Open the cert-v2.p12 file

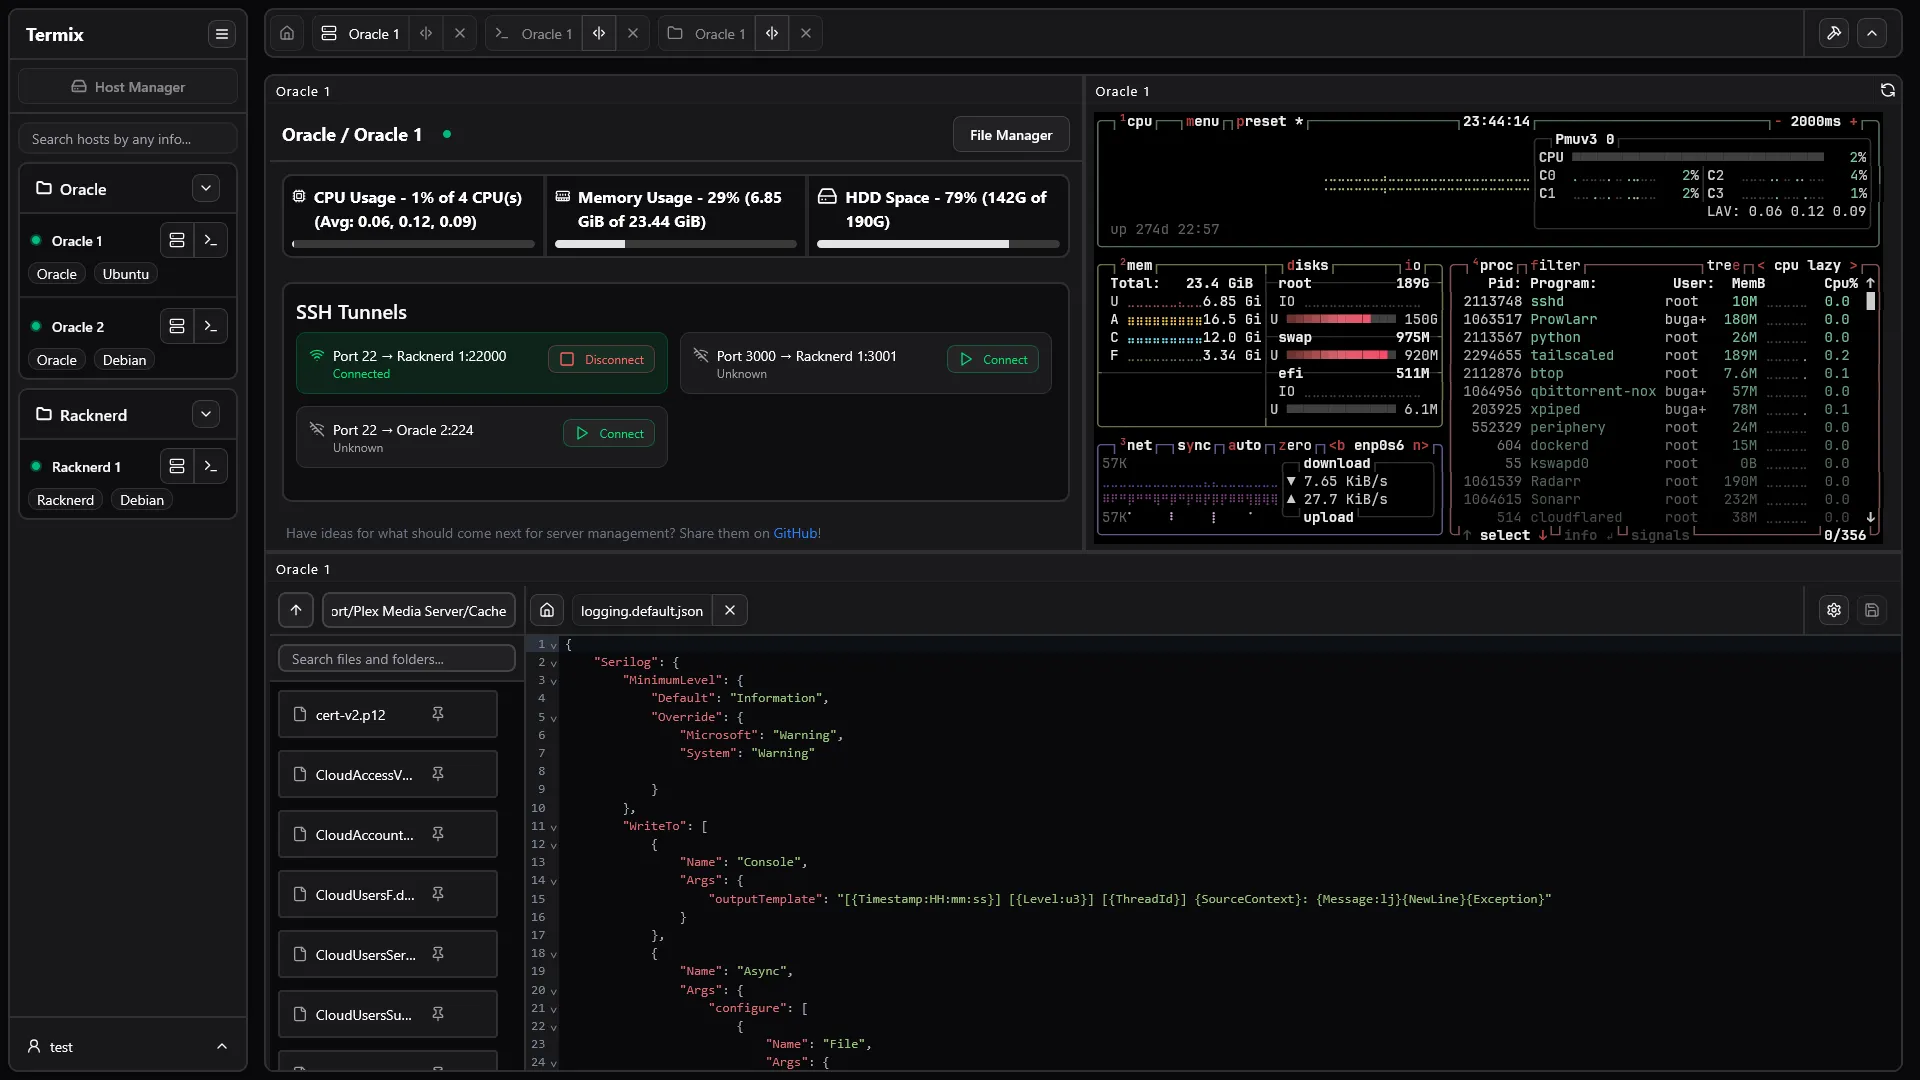[350, 714]
